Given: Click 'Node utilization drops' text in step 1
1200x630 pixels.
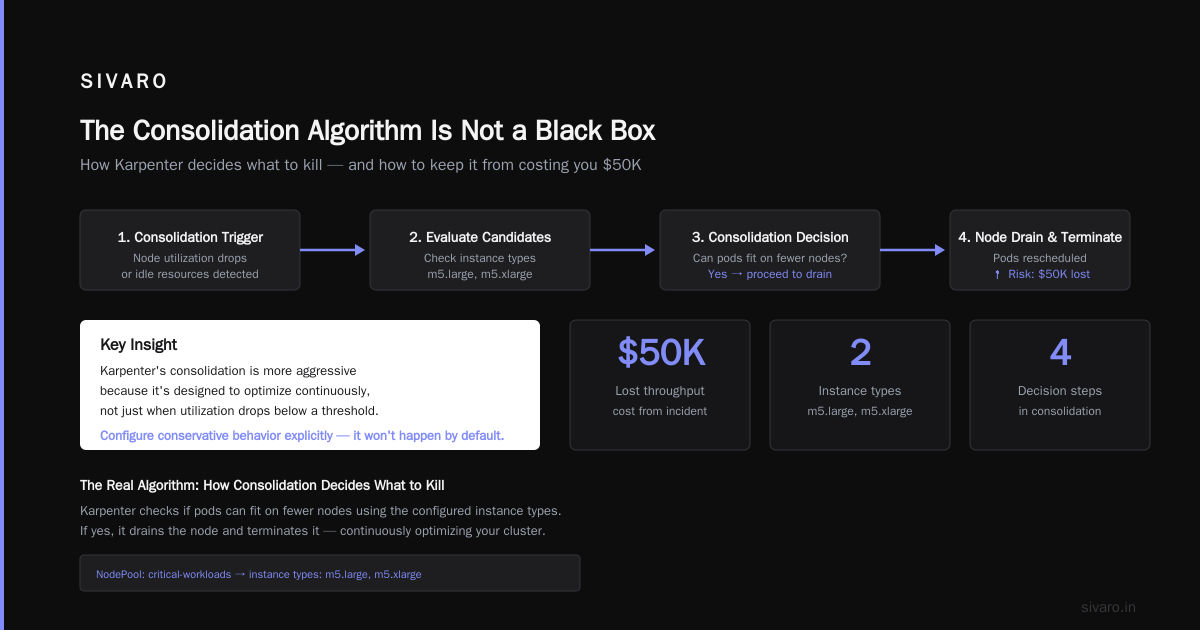Looking at the screenshot, I should click(x=190, y=258).
